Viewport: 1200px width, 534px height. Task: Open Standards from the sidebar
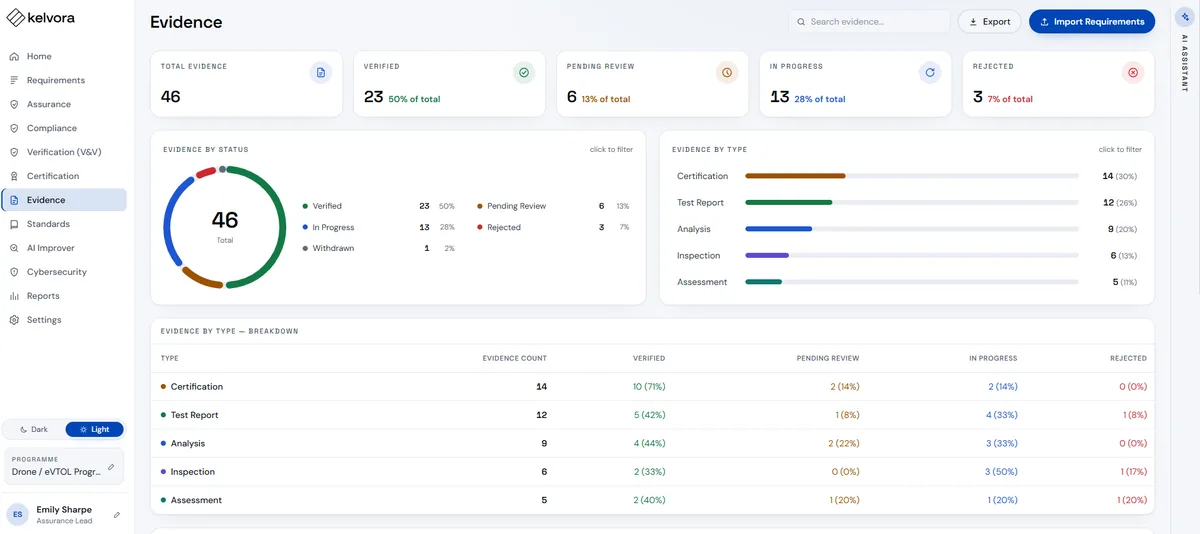pyautogui.click(x=64, y=224)
